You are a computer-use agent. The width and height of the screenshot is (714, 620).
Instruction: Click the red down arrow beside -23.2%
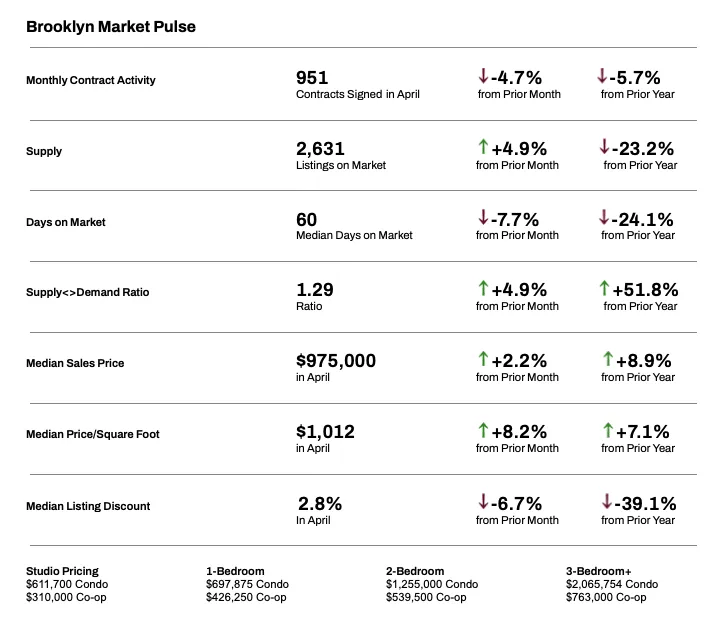click(x=604, y=147)
